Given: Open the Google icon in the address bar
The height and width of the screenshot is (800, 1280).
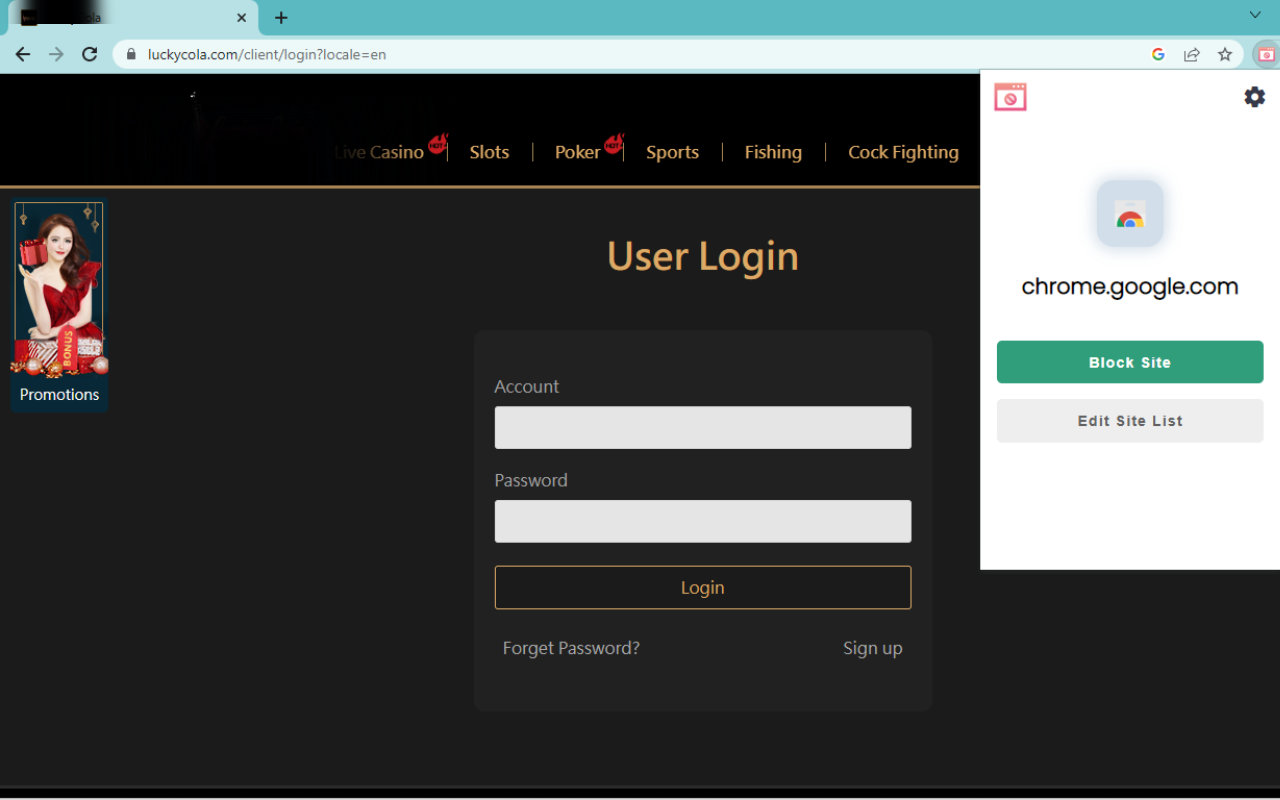Looking at the screenshot, I should [x=1158, y=54].
